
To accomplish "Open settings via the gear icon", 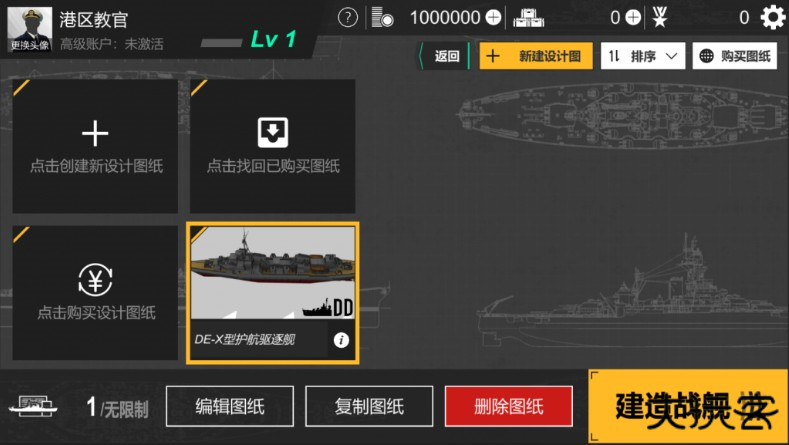I will pyautogui.click(x=772, y=18).
